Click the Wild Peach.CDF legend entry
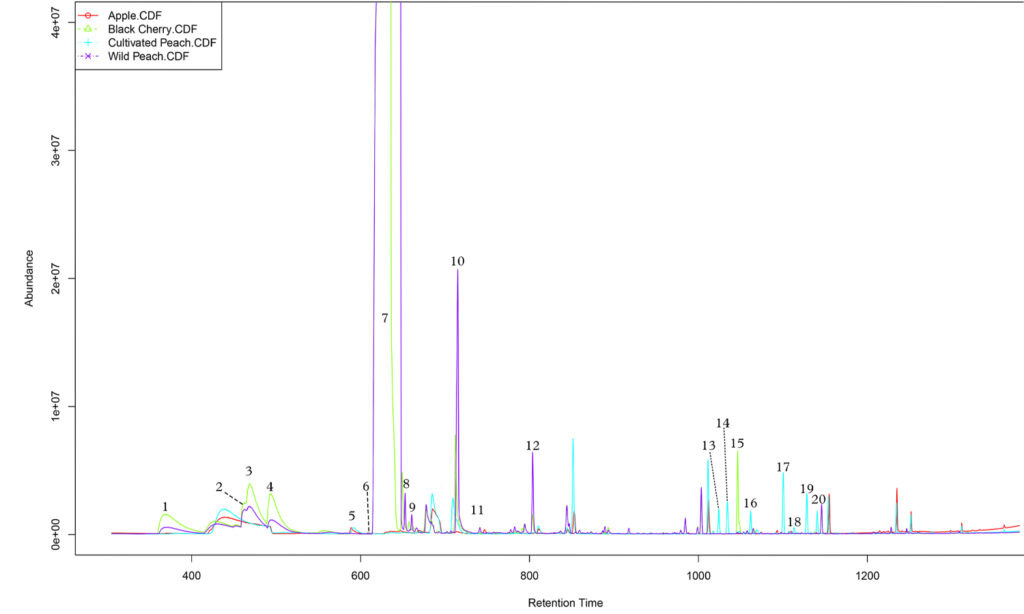This screenshot has height=614, width=1024. coord(148,57)
